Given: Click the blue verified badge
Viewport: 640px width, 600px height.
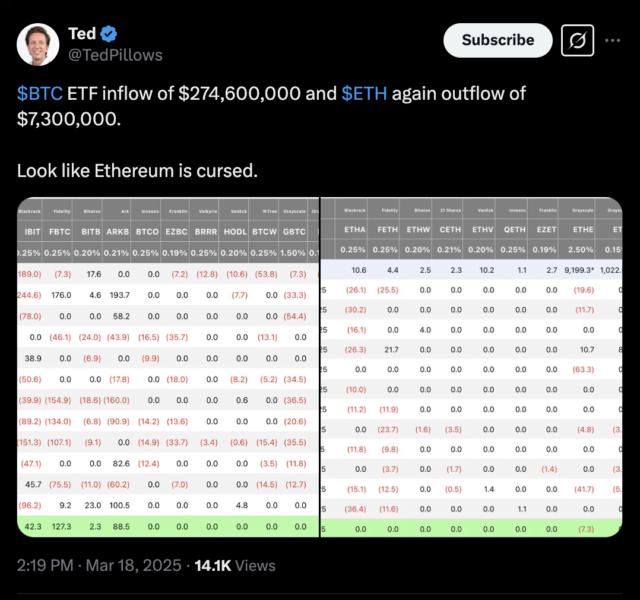Looking at the screenshot, I should pyautogui.click(x=109, y=34).
